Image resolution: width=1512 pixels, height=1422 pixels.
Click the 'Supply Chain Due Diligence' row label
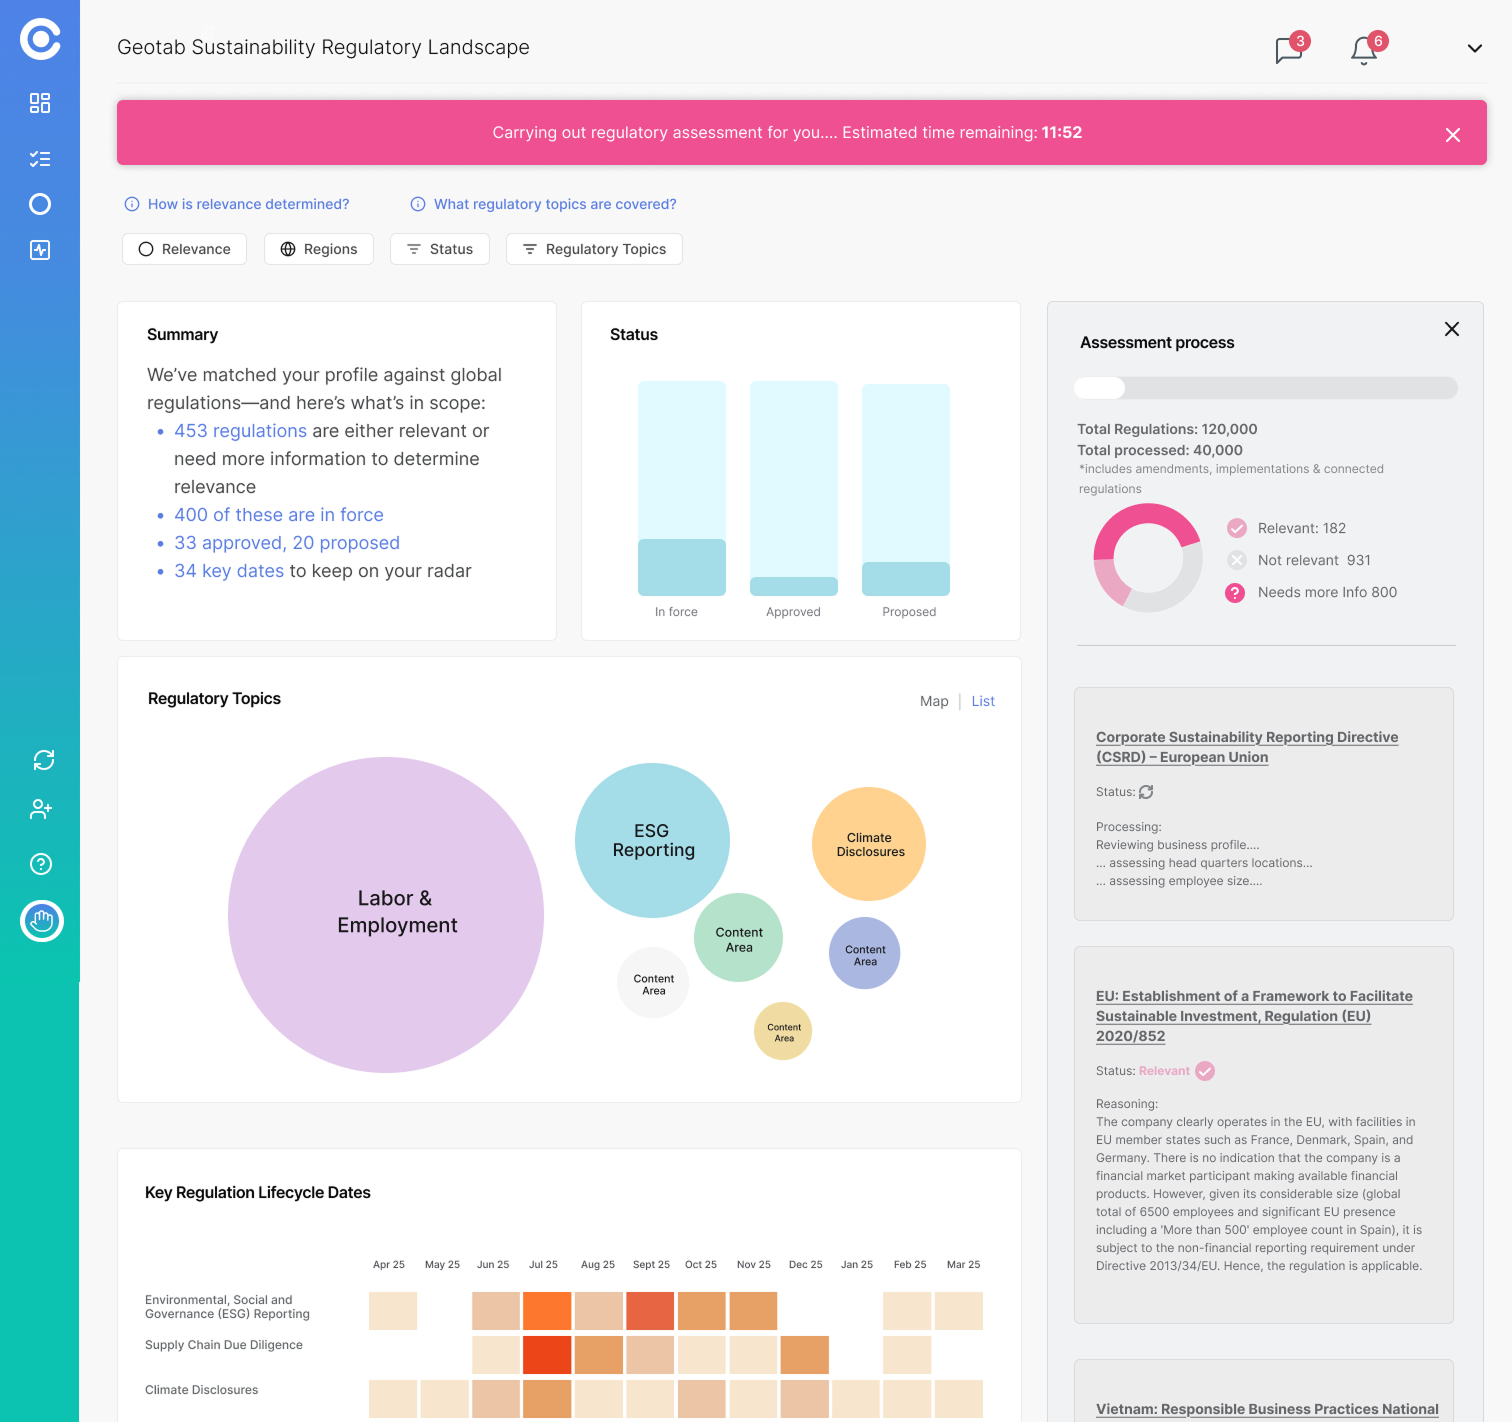coord(224,1345)
